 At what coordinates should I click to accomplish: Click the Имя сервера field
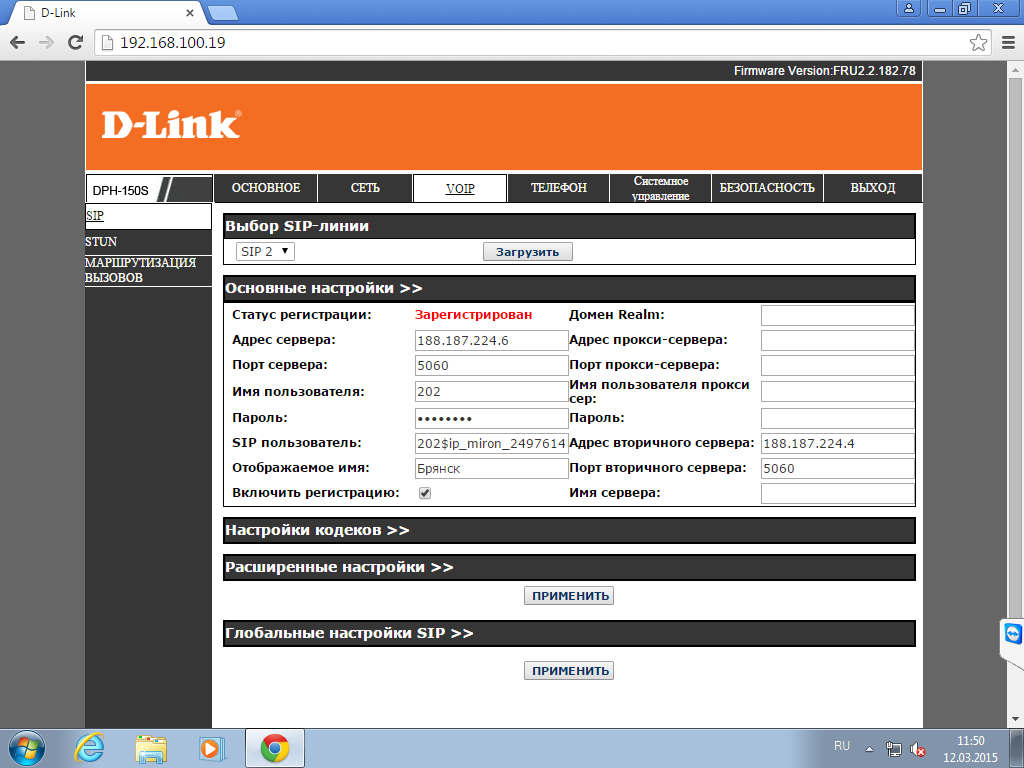pos(837,493)
